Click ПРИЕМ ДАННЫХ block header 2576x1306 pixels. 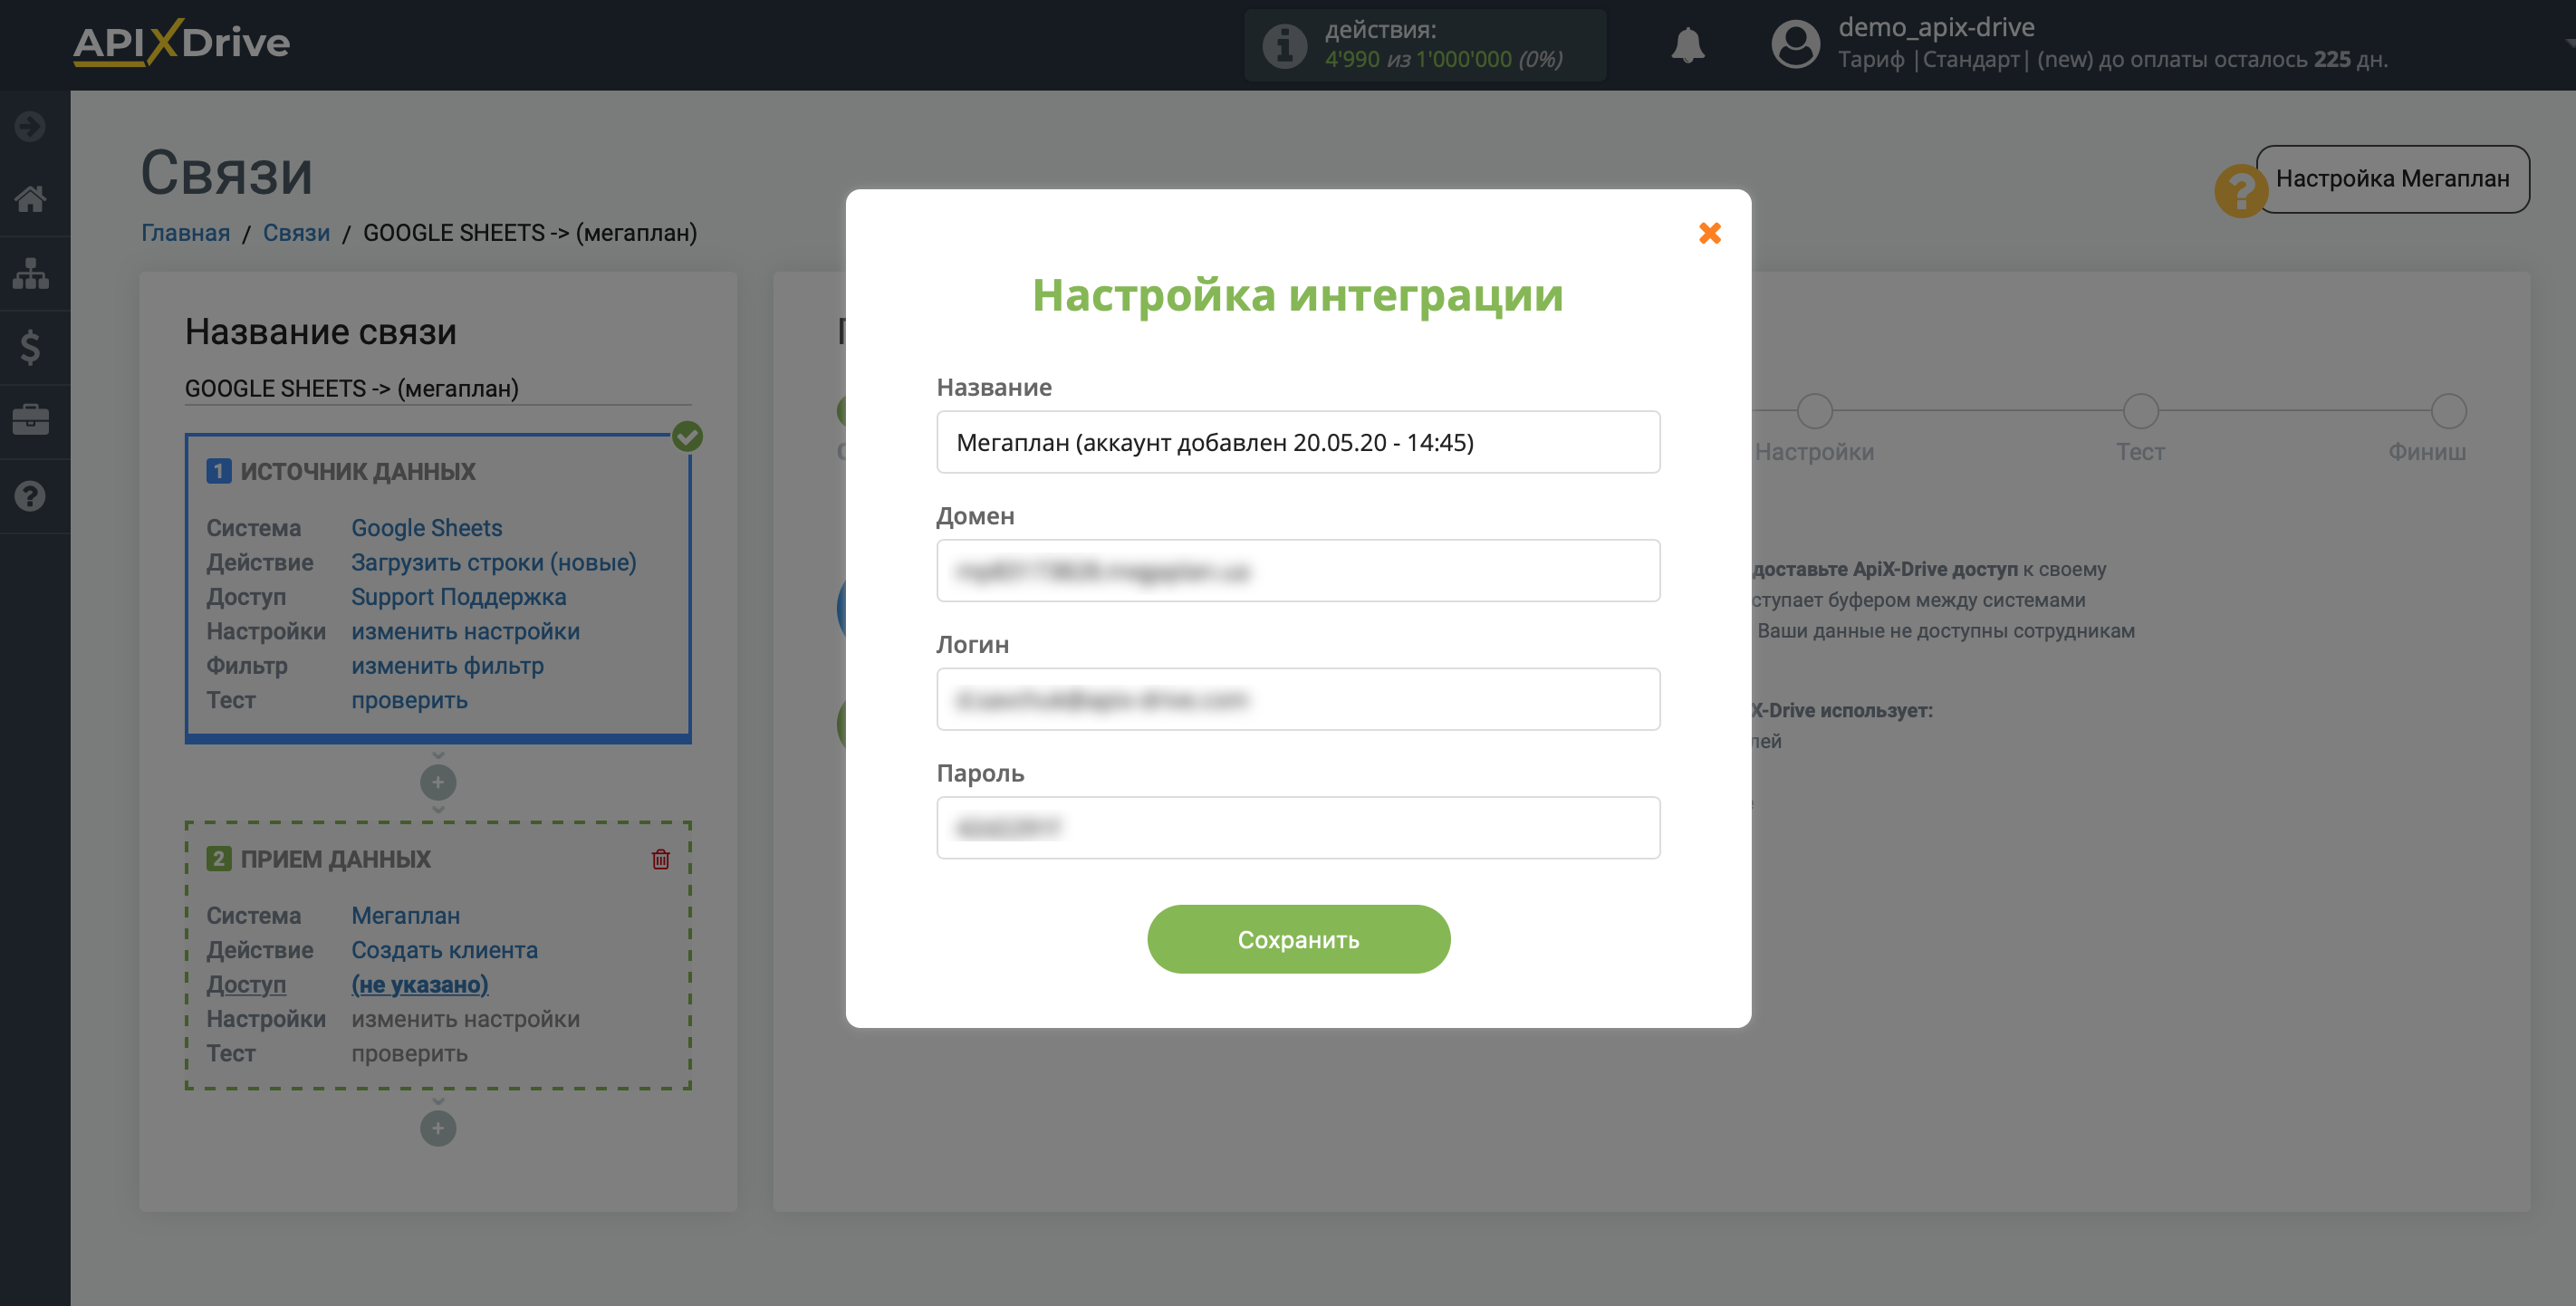(335, 859)
